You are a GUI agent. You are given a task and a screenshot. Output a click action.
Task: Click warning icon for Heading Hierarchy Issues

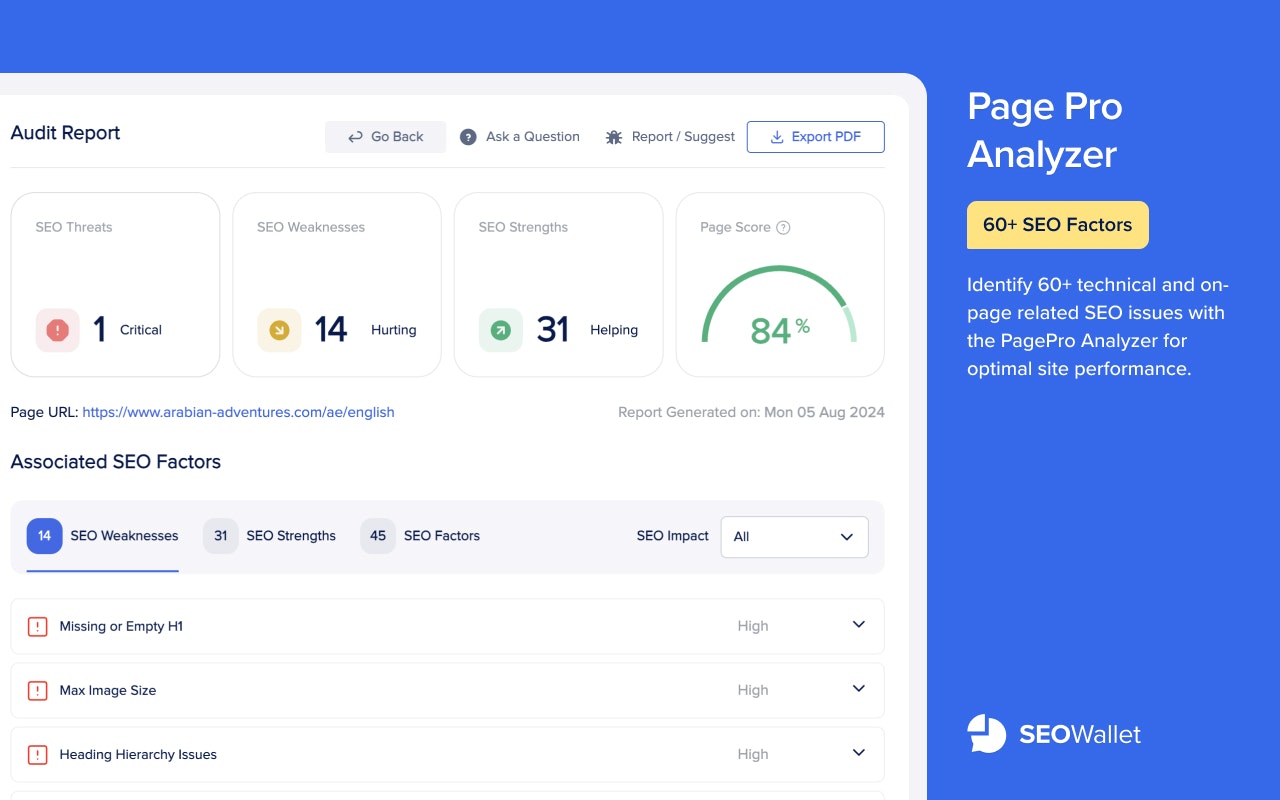[x=37, y=755]
